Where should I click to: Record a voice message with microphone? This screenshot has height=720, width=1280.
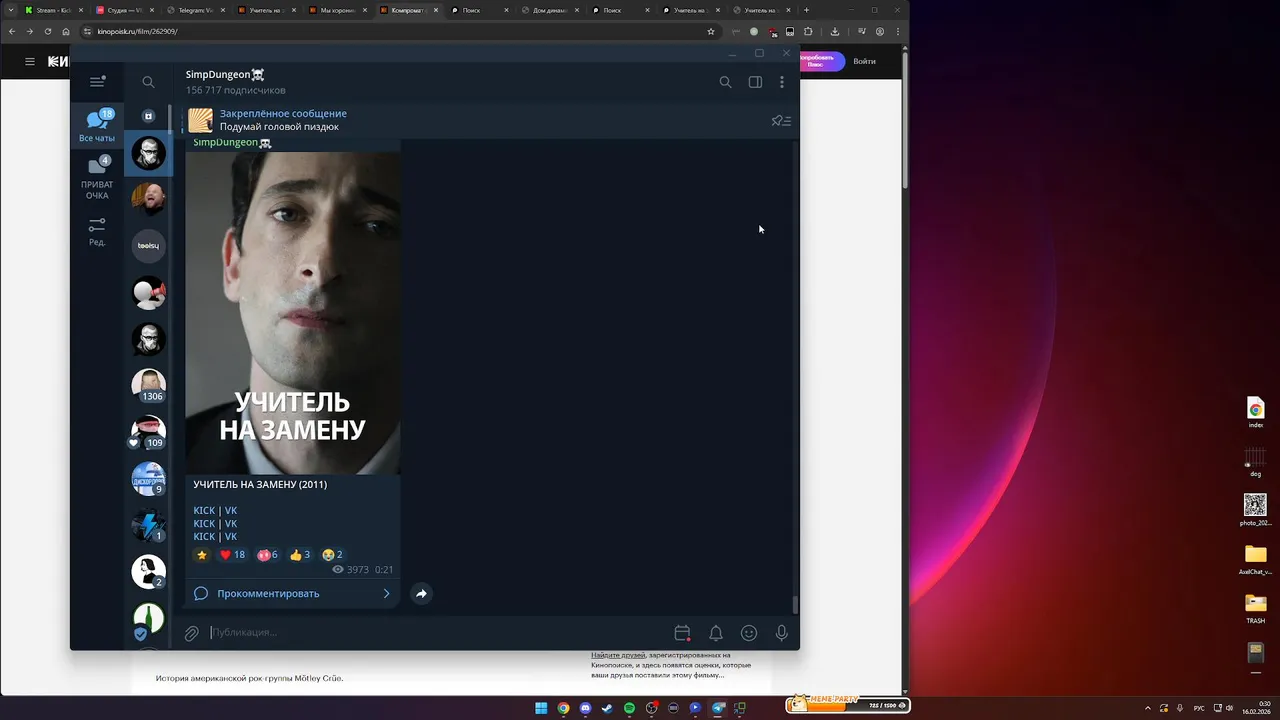click(x=782, y=633)
